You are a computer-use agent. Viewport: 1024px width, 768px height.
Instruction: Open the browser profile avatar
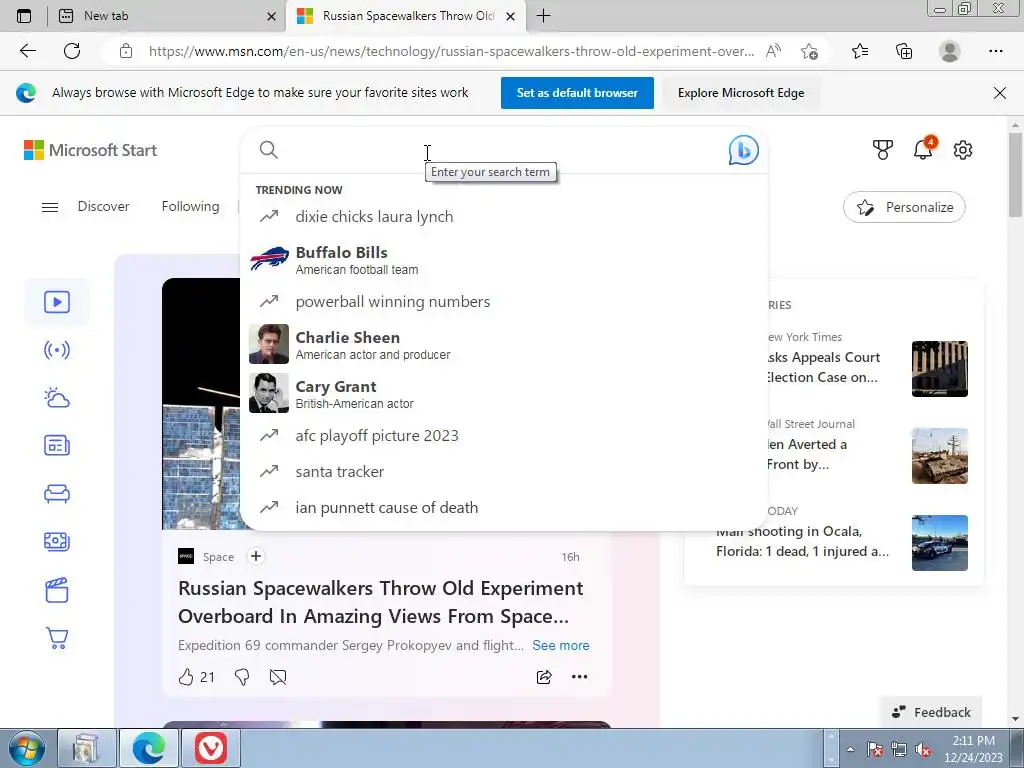(x=950, y=51)
